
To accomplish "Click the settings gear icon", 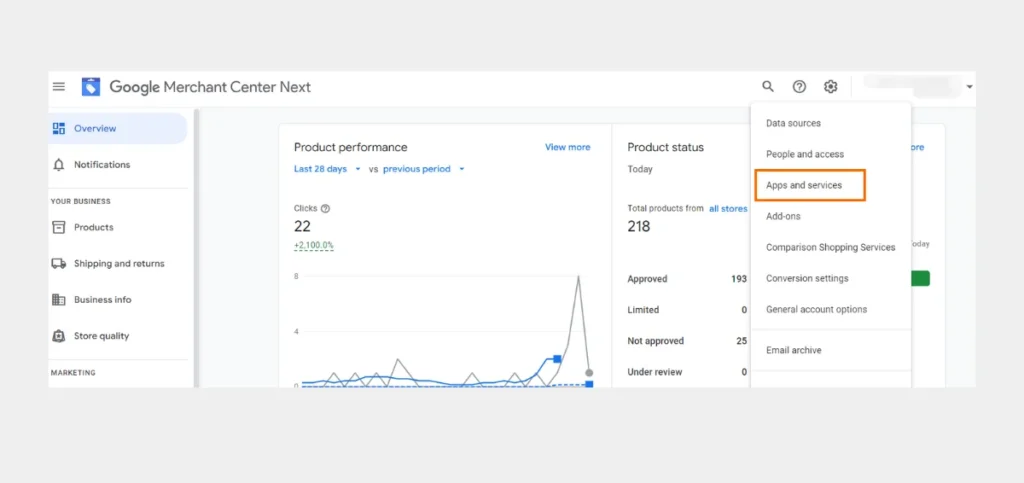I will (830, 86).
